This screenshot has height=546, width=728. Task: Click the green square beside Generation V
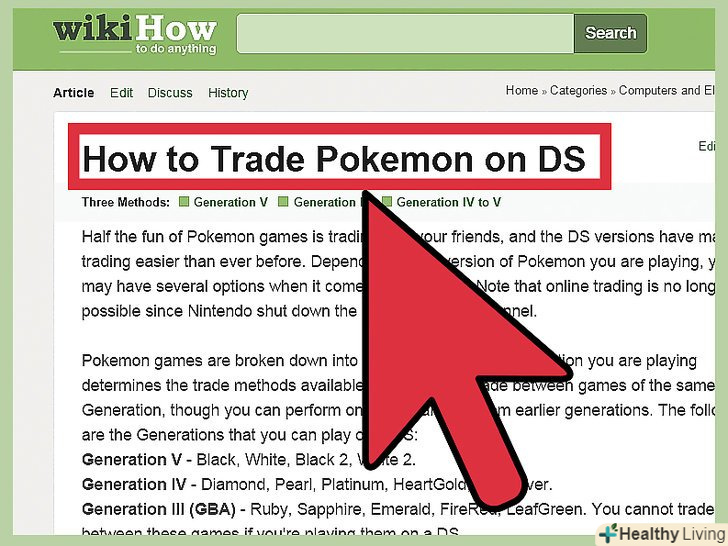coord(184,202)
